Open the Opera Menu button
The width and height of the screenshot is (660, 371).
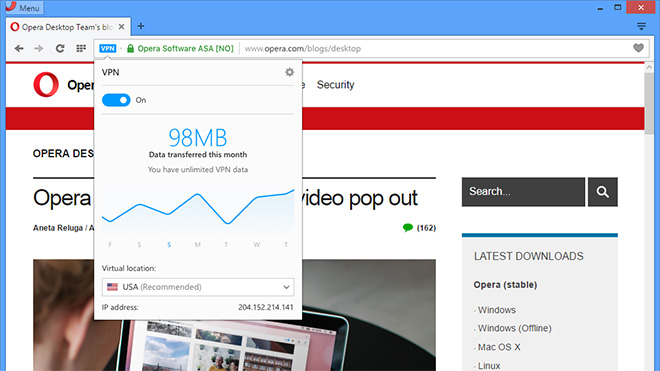(24, 8)
